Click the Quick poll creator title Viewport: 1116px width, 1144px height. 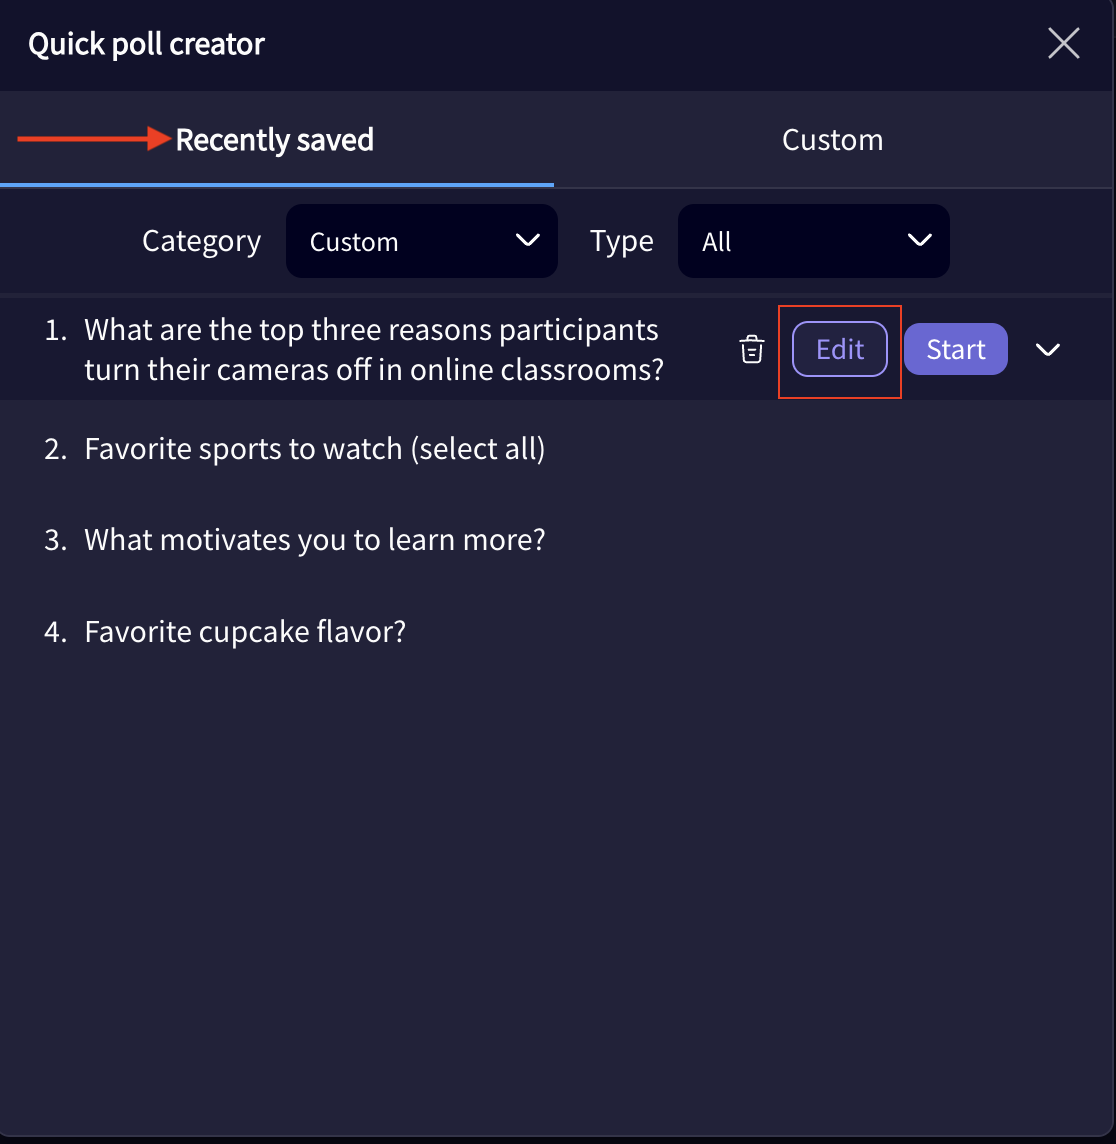point(146,43)
